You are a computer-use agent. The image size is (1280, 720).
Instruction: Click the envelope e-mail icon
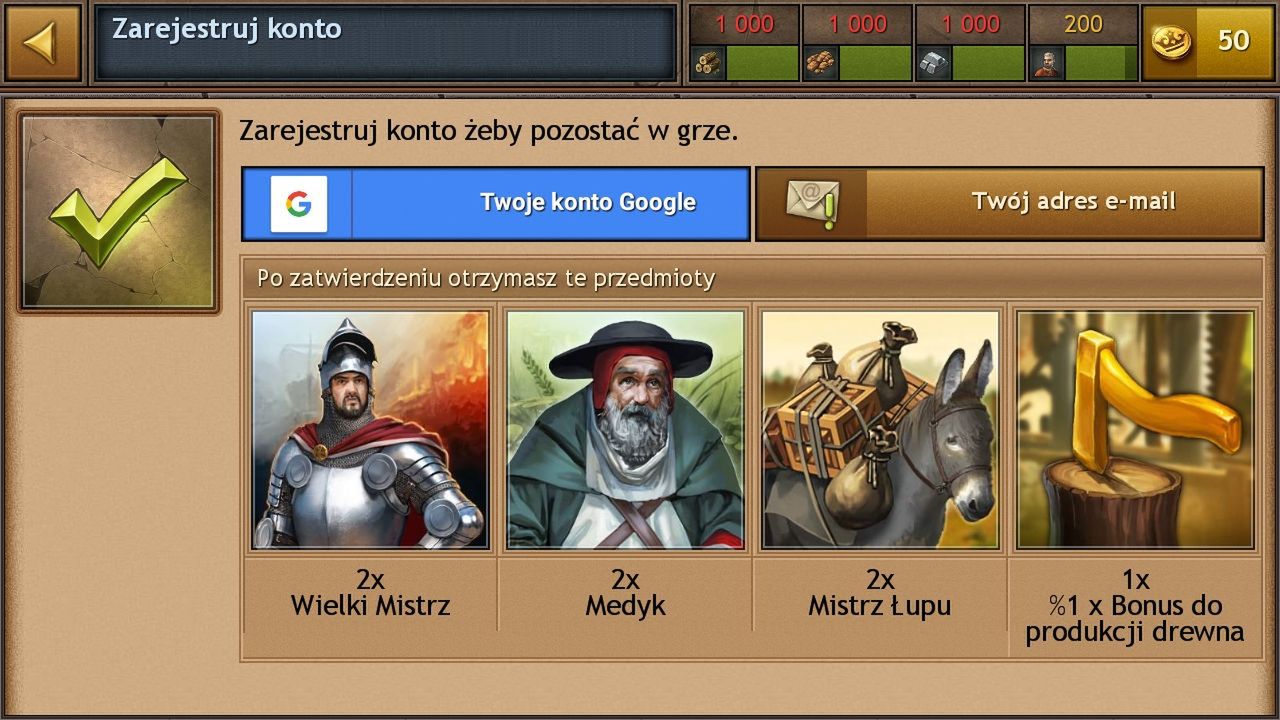(812, 204)
